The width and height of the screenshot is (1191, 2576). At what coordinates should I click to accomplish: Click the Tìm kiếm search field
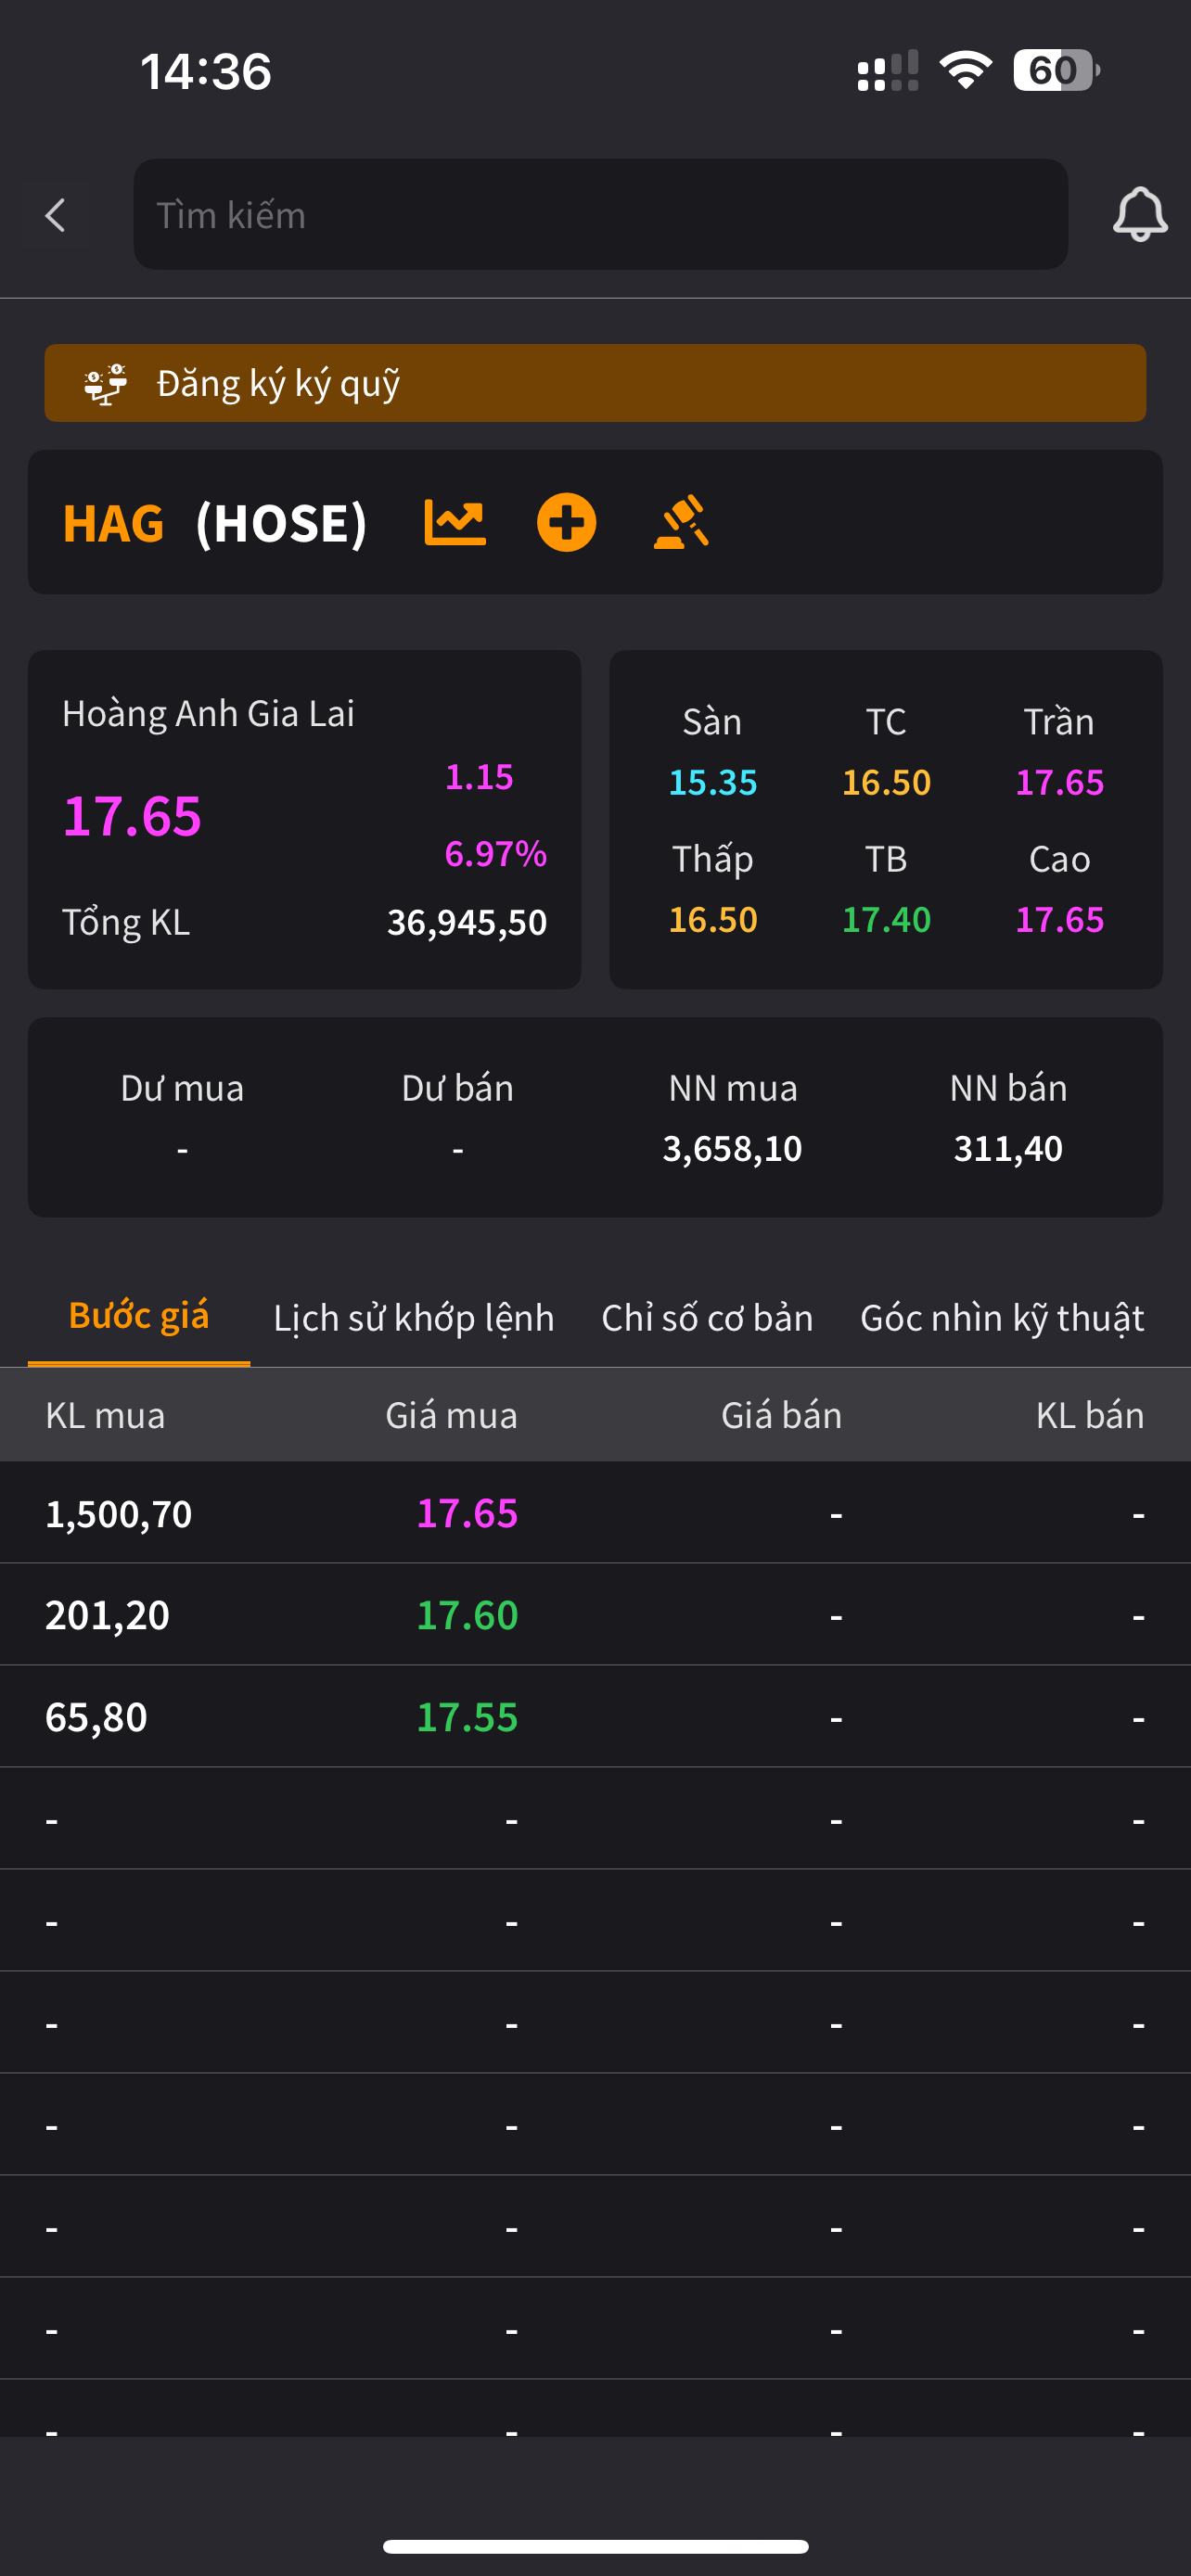601,214
